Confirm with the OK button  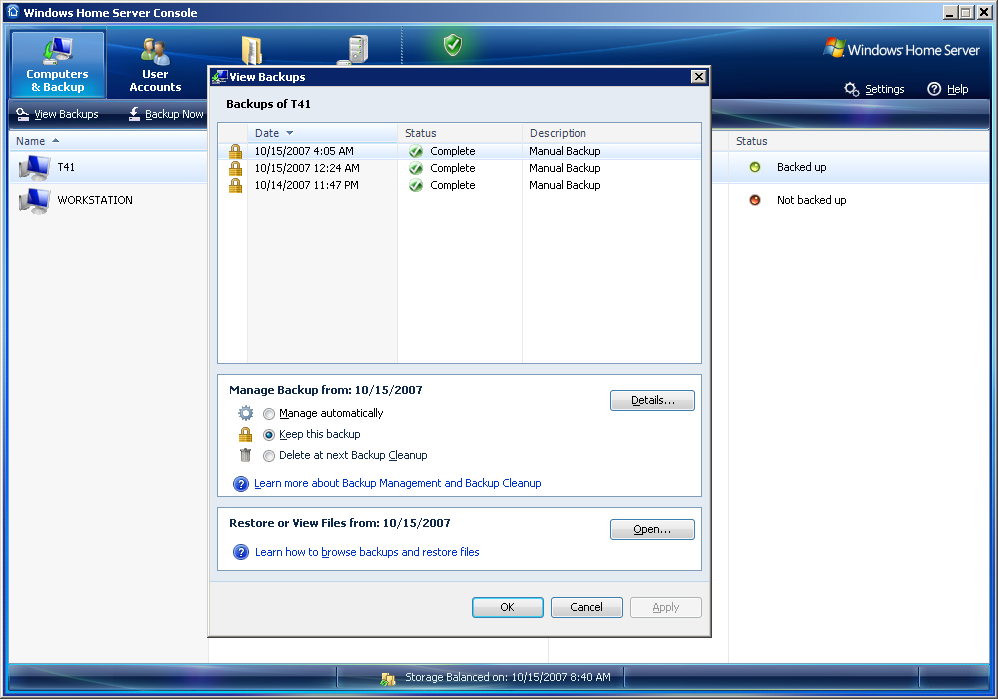coord(508,607)
